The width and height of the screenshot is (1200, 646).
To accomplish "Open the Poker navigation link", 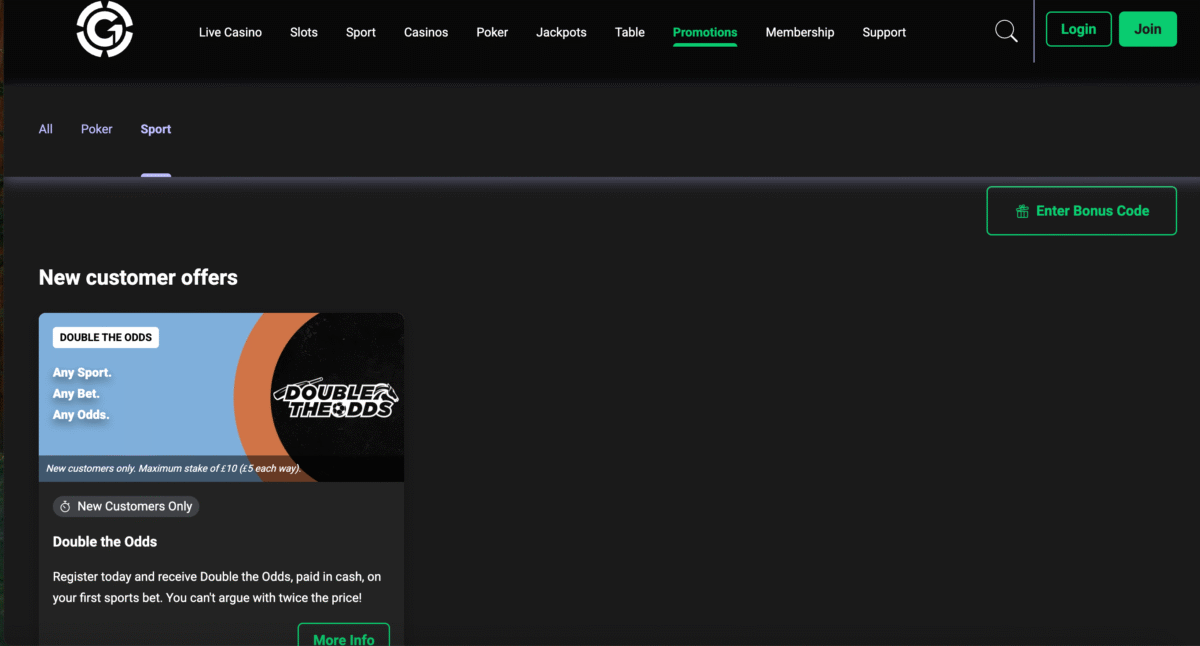I will tap(492, 32).
